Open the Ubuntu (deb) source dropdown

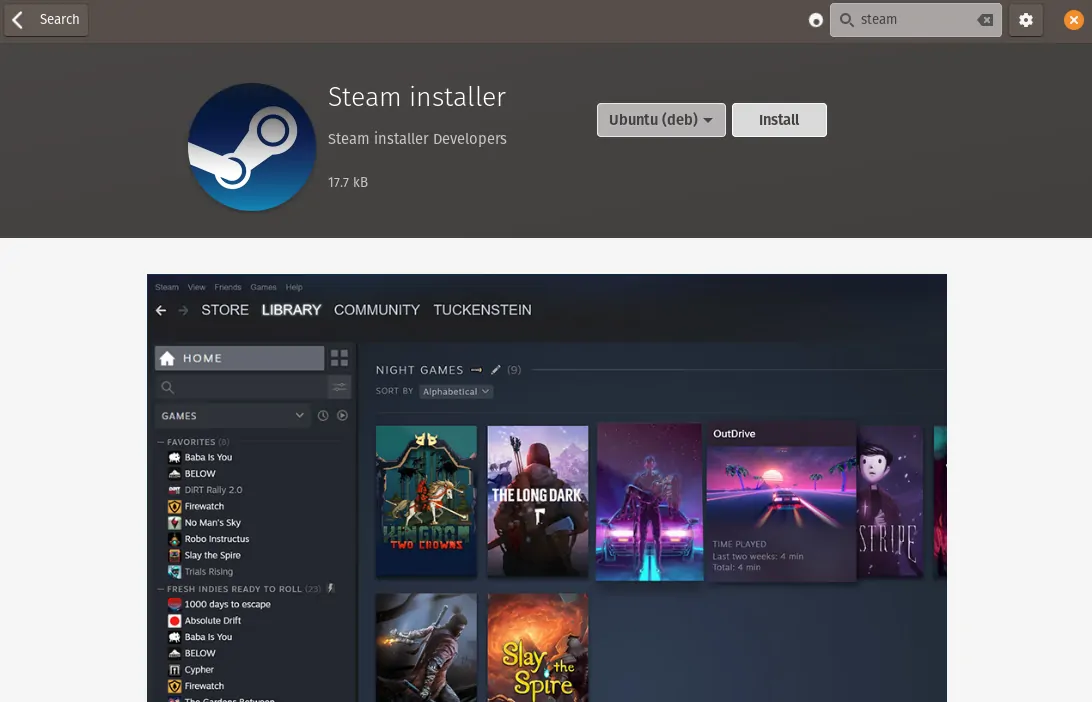661,120
